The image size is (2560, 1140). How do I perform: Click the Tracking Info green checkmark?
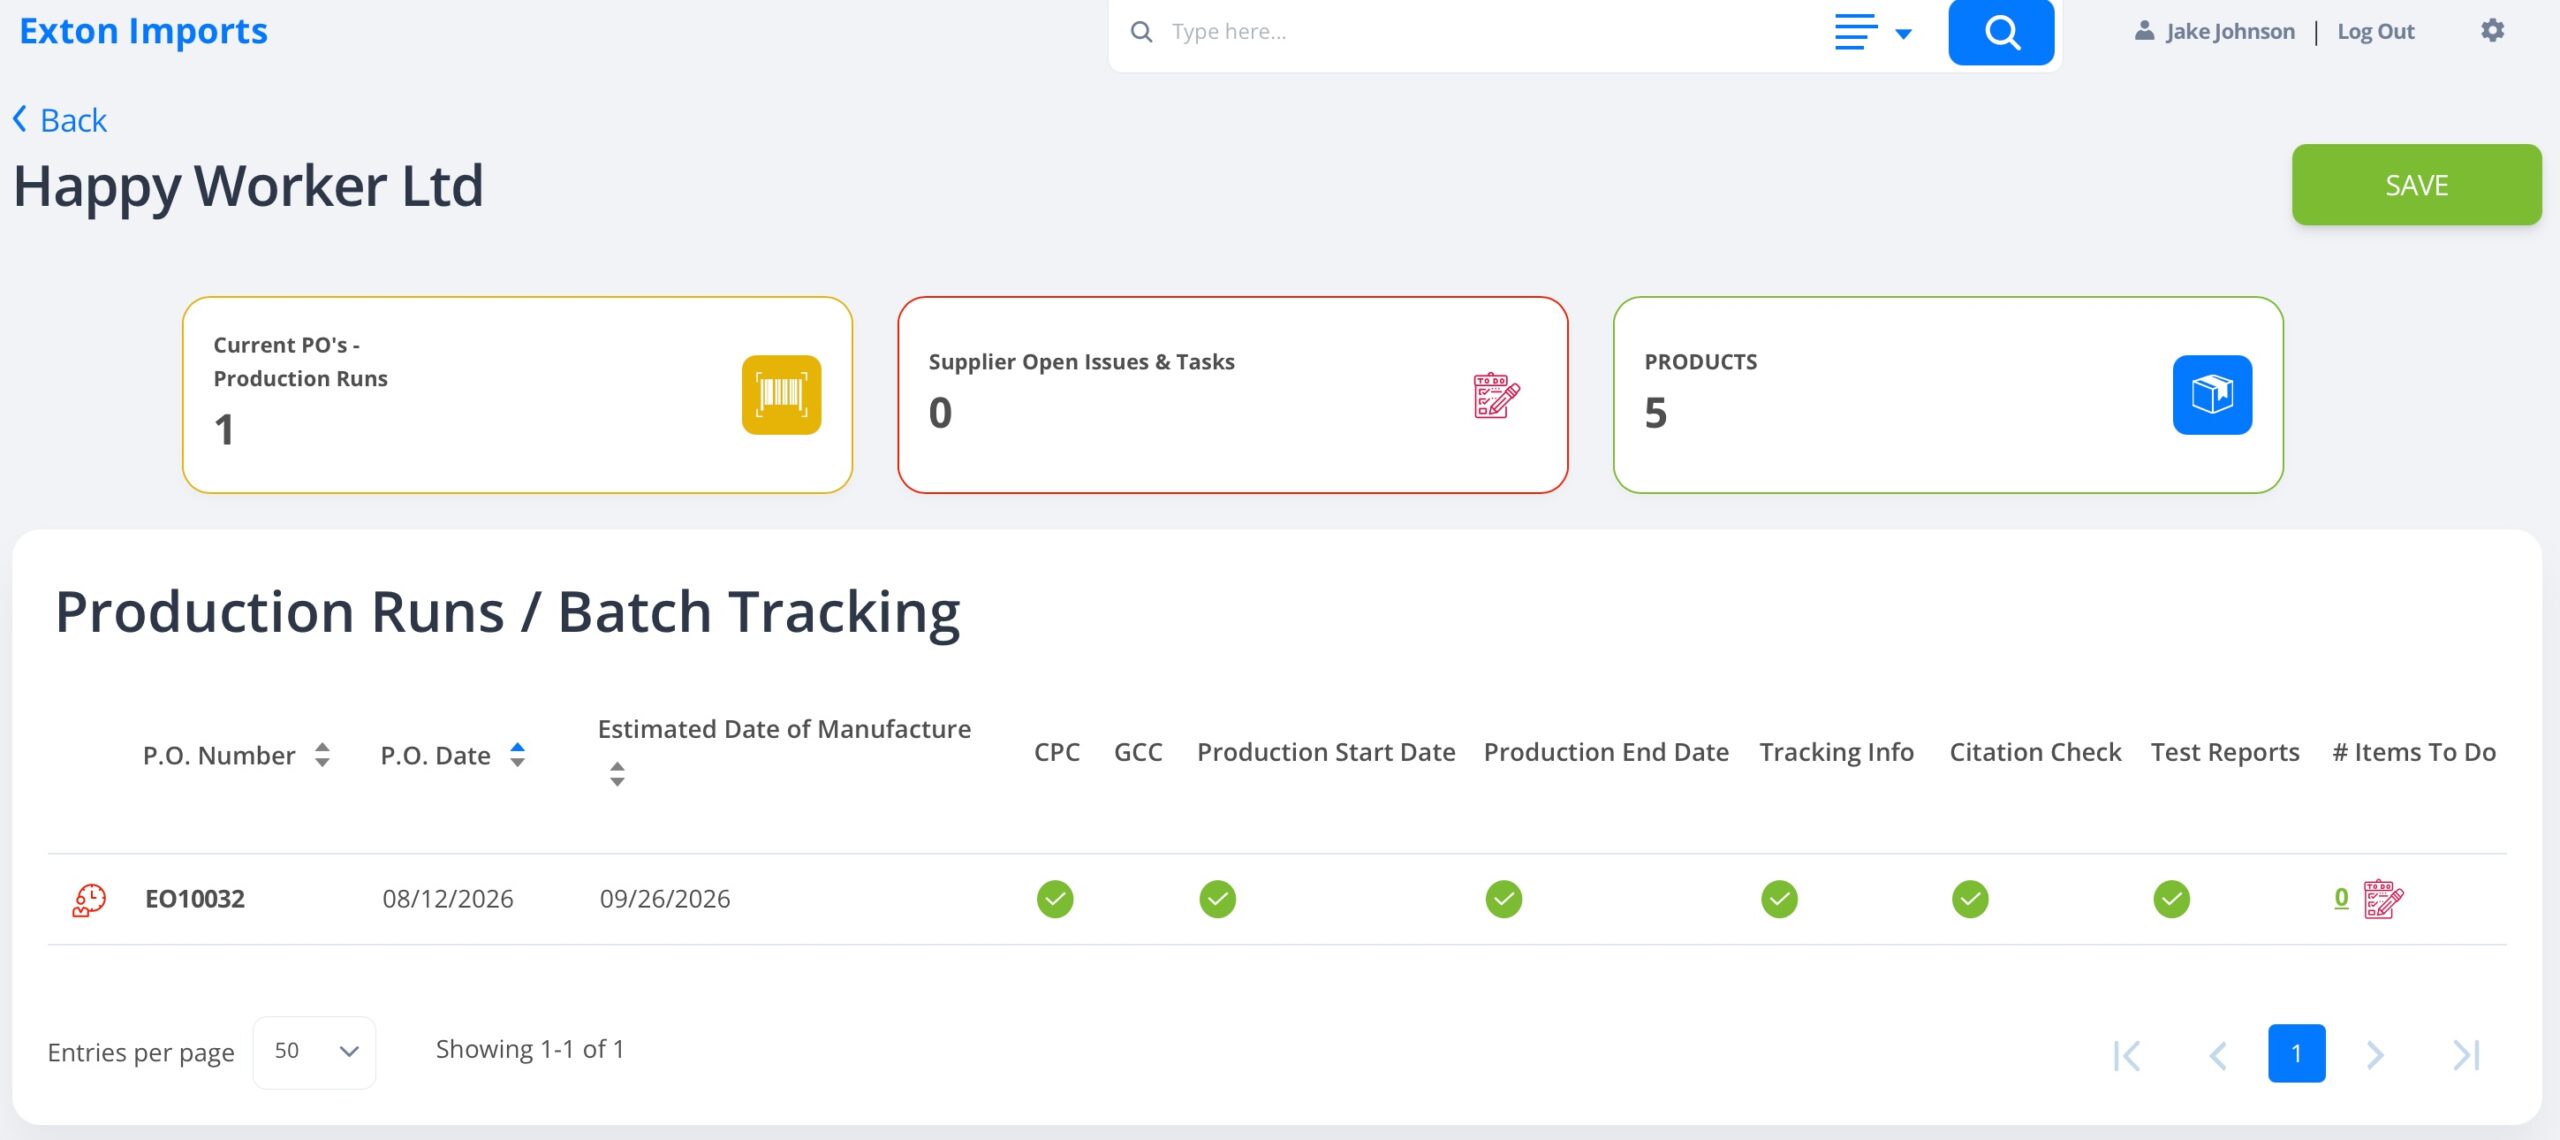coord(1779,899)
